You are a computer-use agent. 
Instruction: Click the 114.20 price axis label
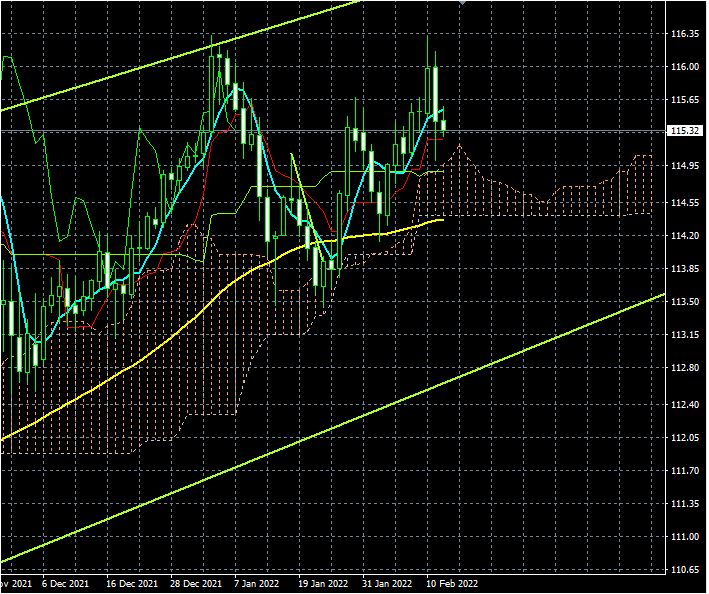685,236
